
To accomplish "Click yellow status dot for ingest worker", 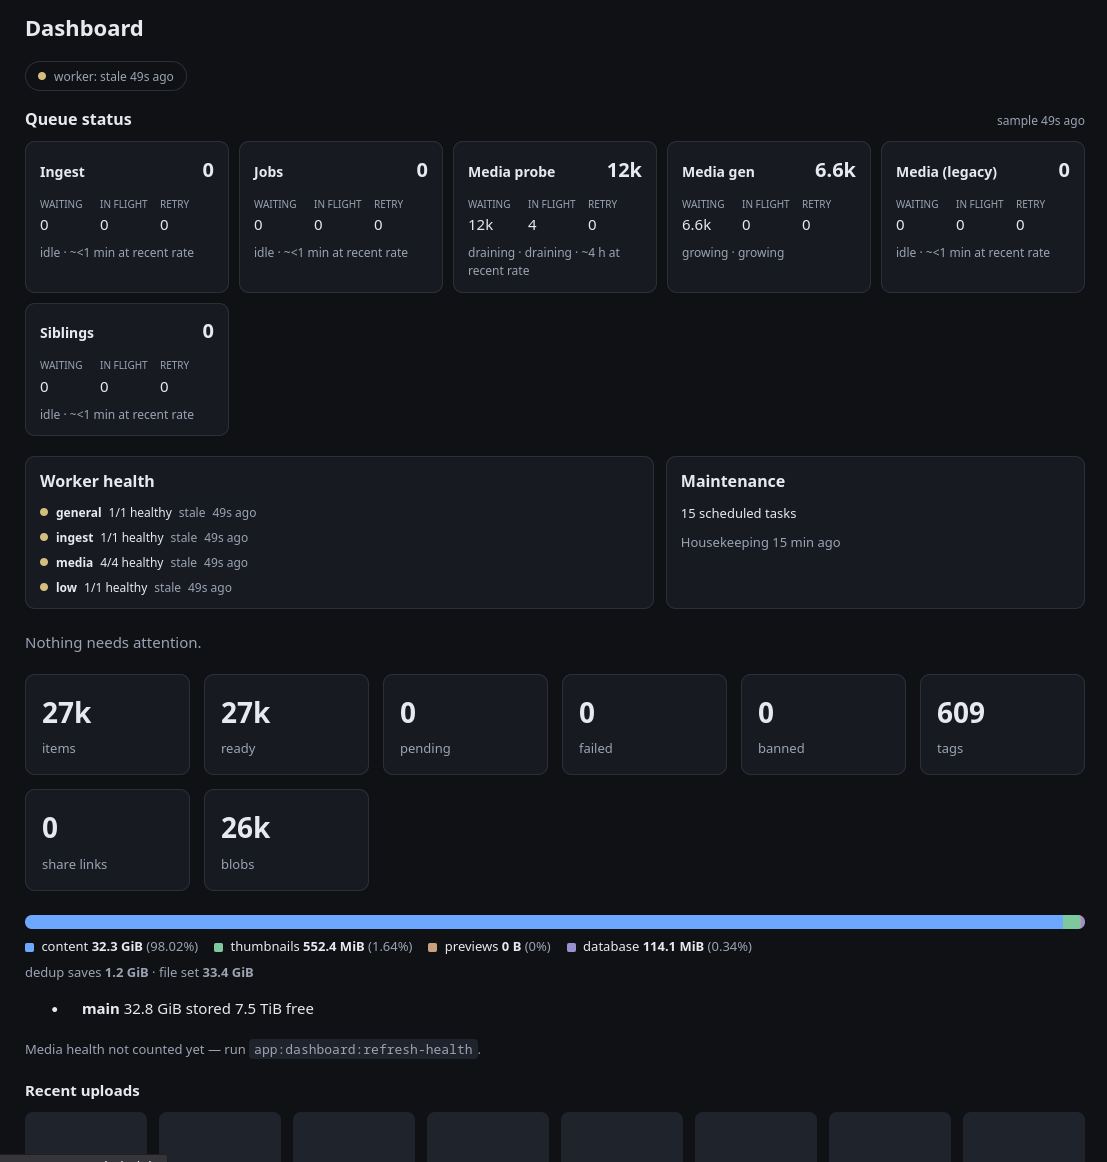I will (x=44, y=537).
